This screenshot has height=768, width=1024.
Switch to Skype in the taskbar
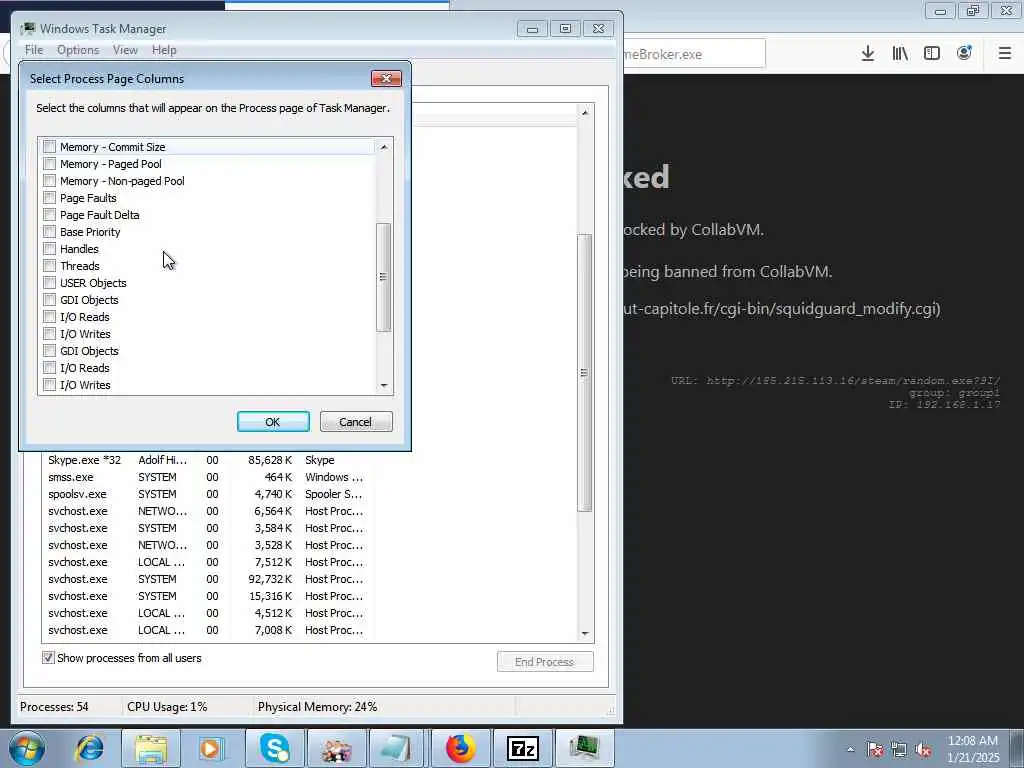274,748
